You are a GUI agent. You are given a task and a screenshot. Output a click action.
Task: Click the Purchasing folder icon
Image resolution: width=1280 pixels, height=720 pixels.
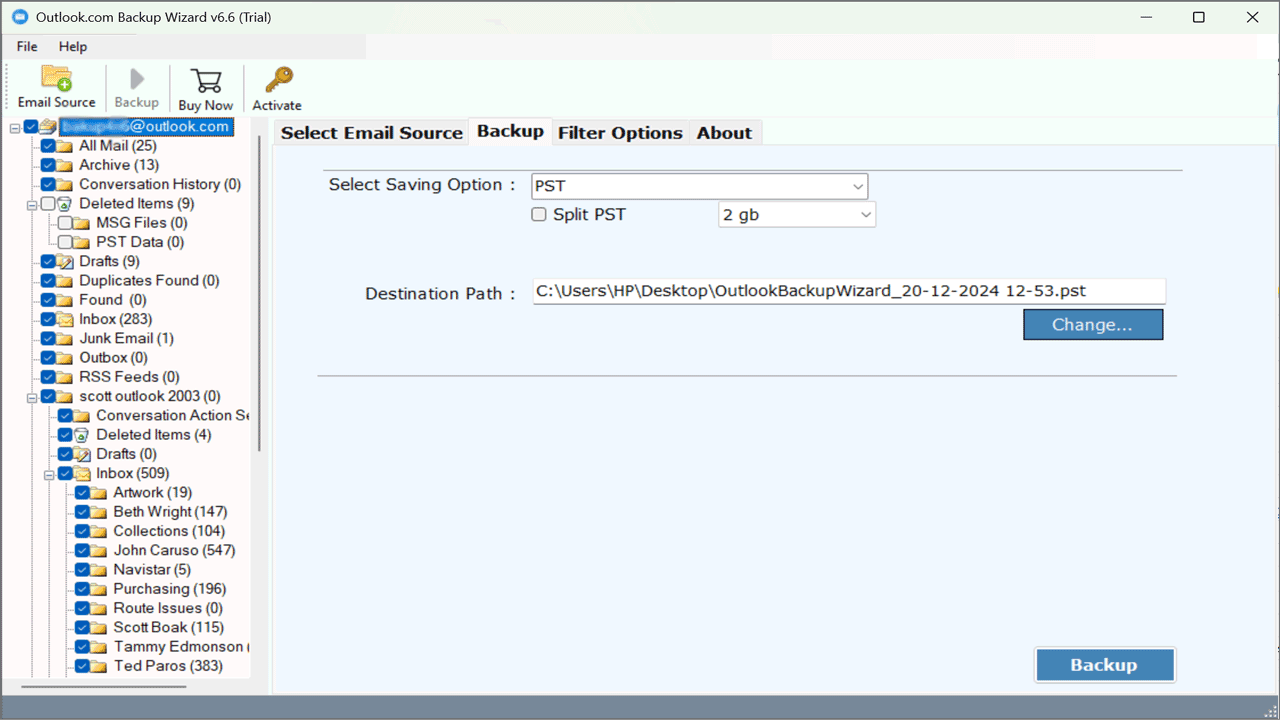point(98,589)
